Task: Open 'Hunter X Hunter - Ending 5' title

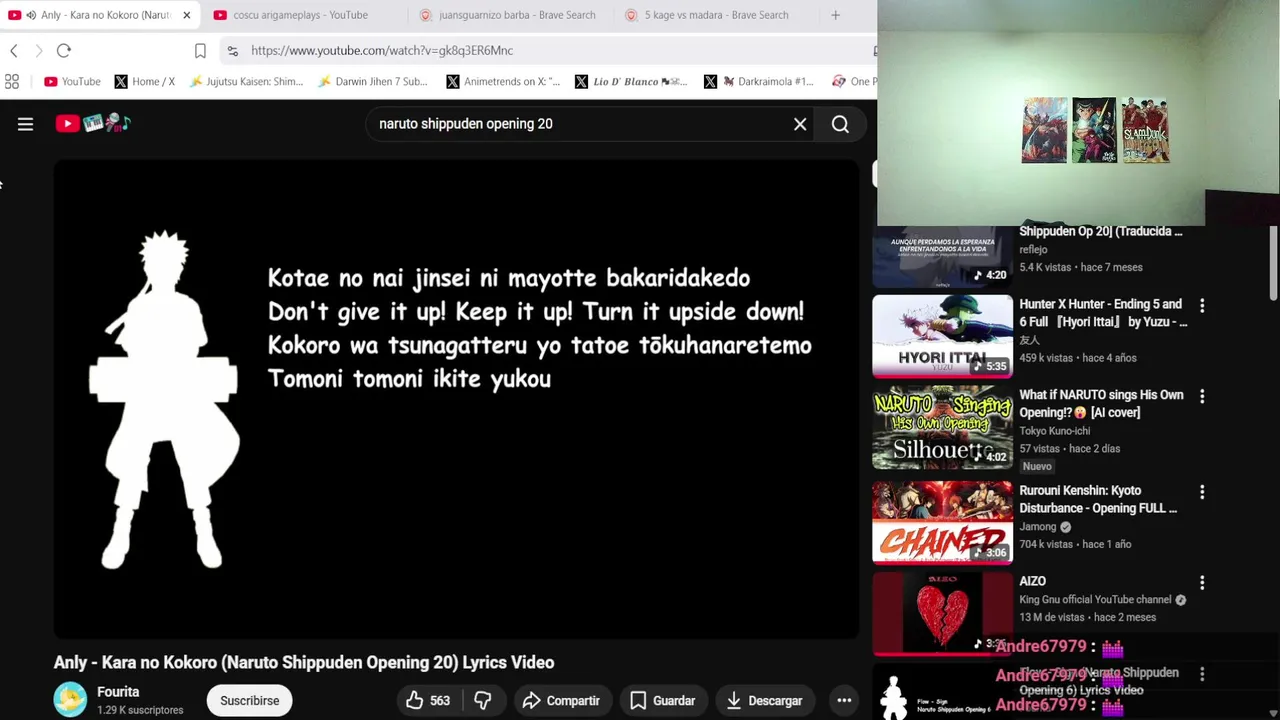Action: click(1103, 313)
